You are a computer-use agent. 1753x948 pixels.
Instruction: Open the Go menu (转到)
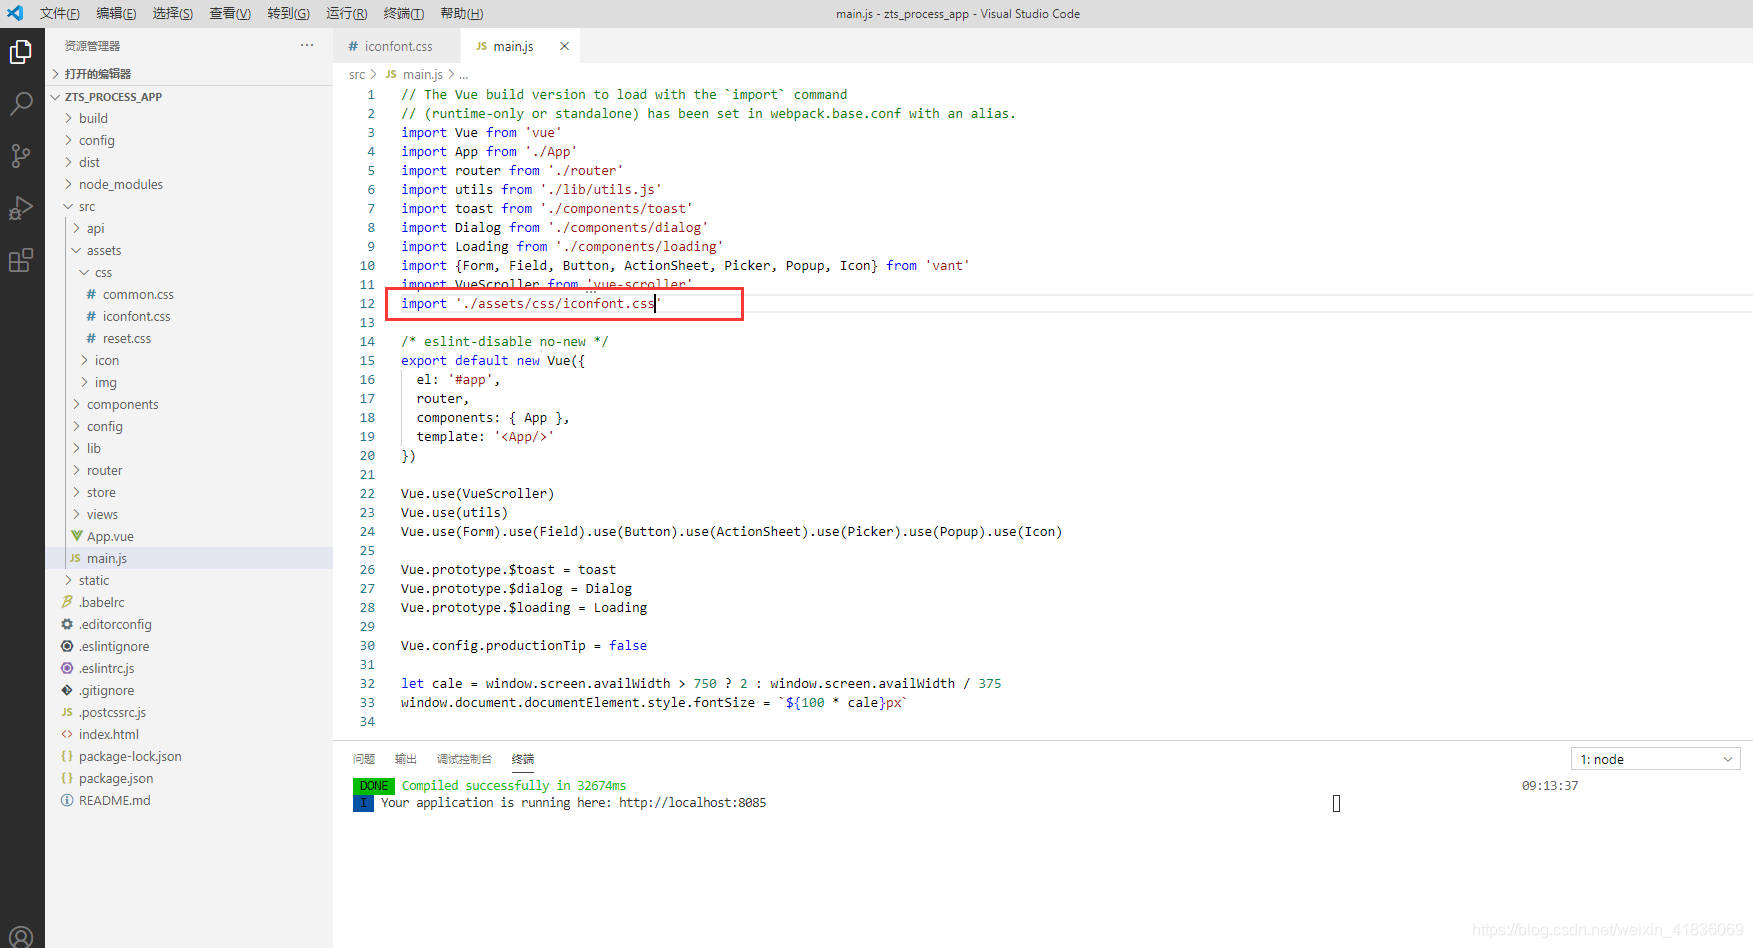point(288,13)
